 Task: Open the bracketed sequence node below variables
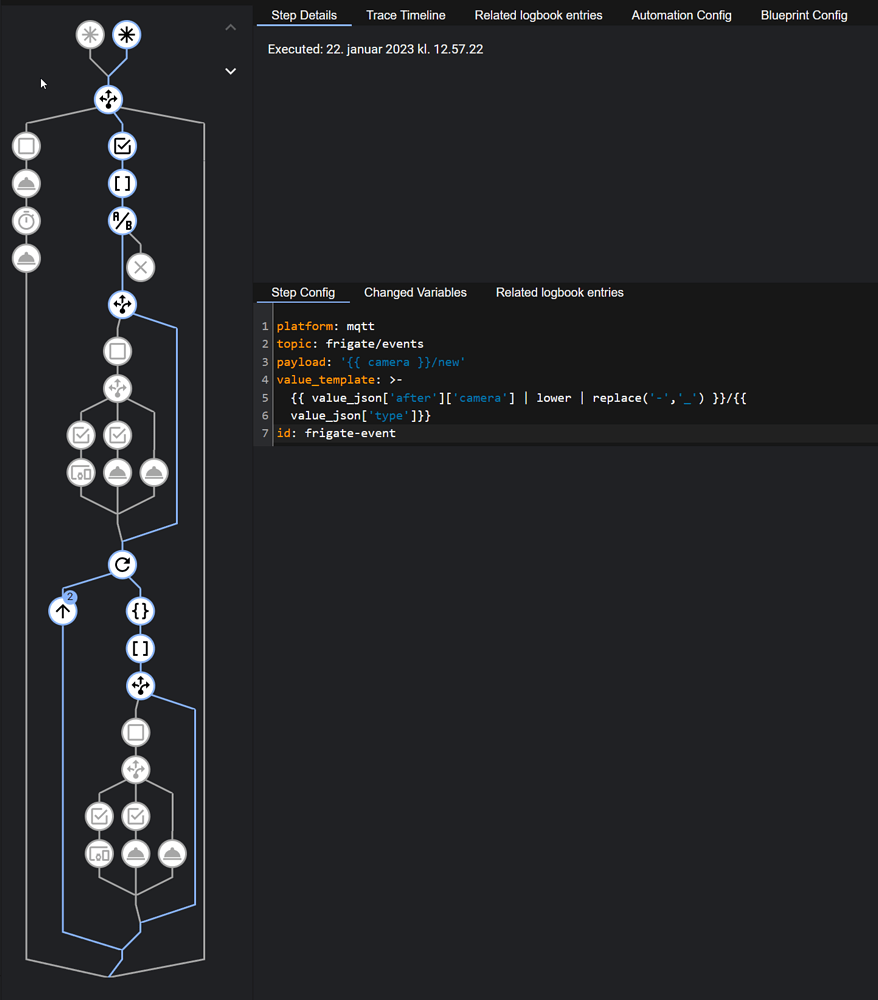point(140,648)
